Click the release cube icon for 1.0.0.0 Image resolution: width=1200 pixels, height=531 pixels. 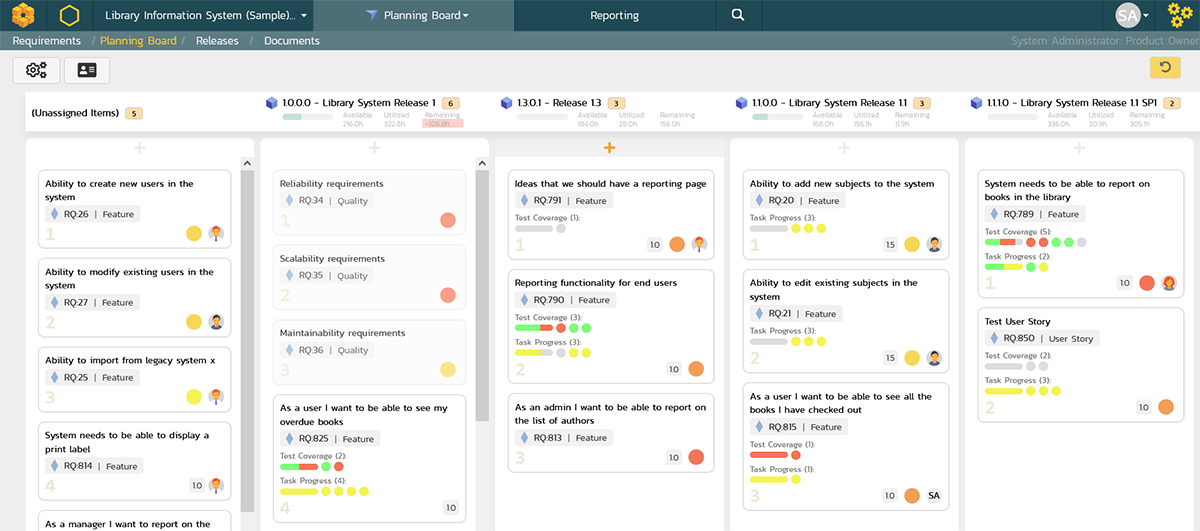coord(271,103)
